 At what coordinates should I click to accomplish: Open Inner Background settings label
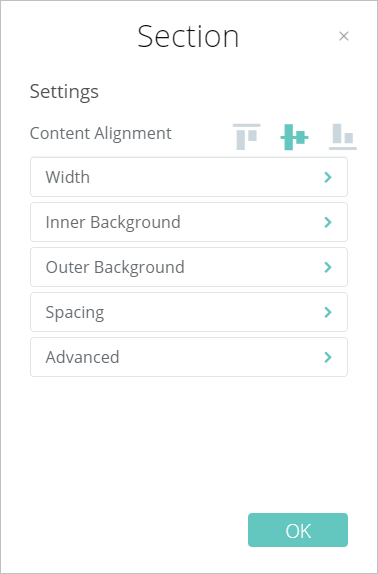pyautogui.click(x=113, y=222)
